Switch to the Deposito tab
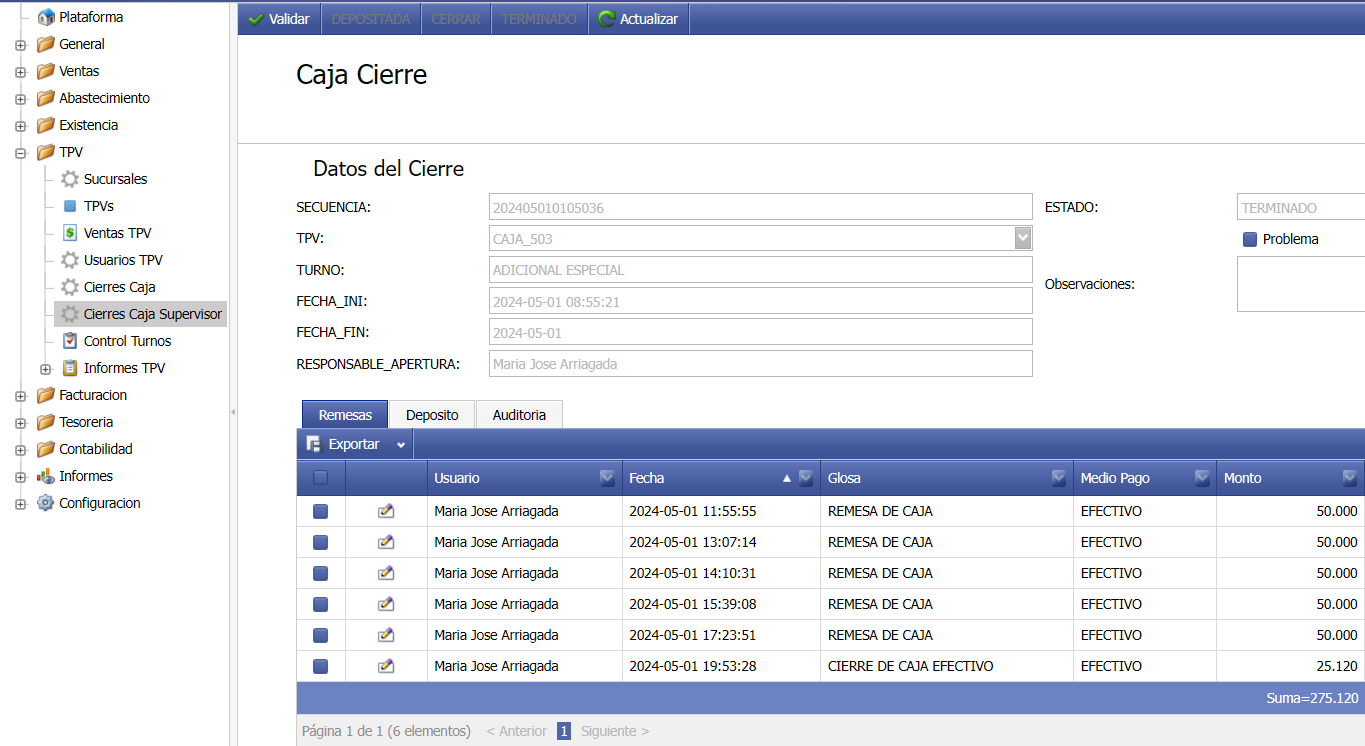Viewport: 1365px width, 746px height. (x=432, y=414)
